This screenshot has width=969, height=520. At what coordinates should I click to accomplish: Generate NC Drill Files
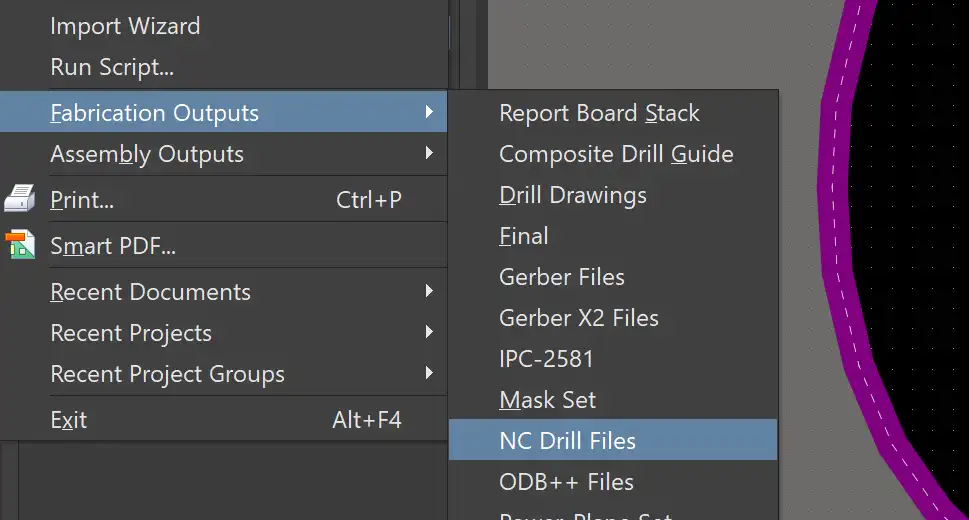point(567,441)
